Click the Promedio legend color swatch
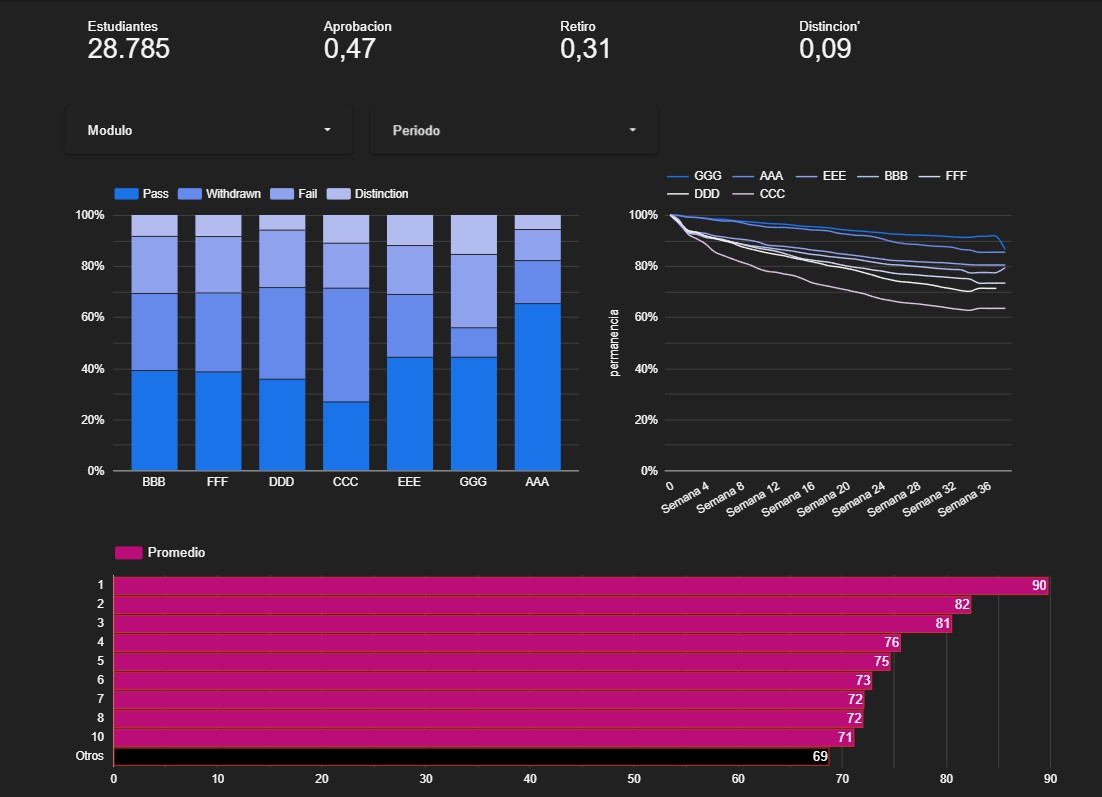 click(129, 552)
